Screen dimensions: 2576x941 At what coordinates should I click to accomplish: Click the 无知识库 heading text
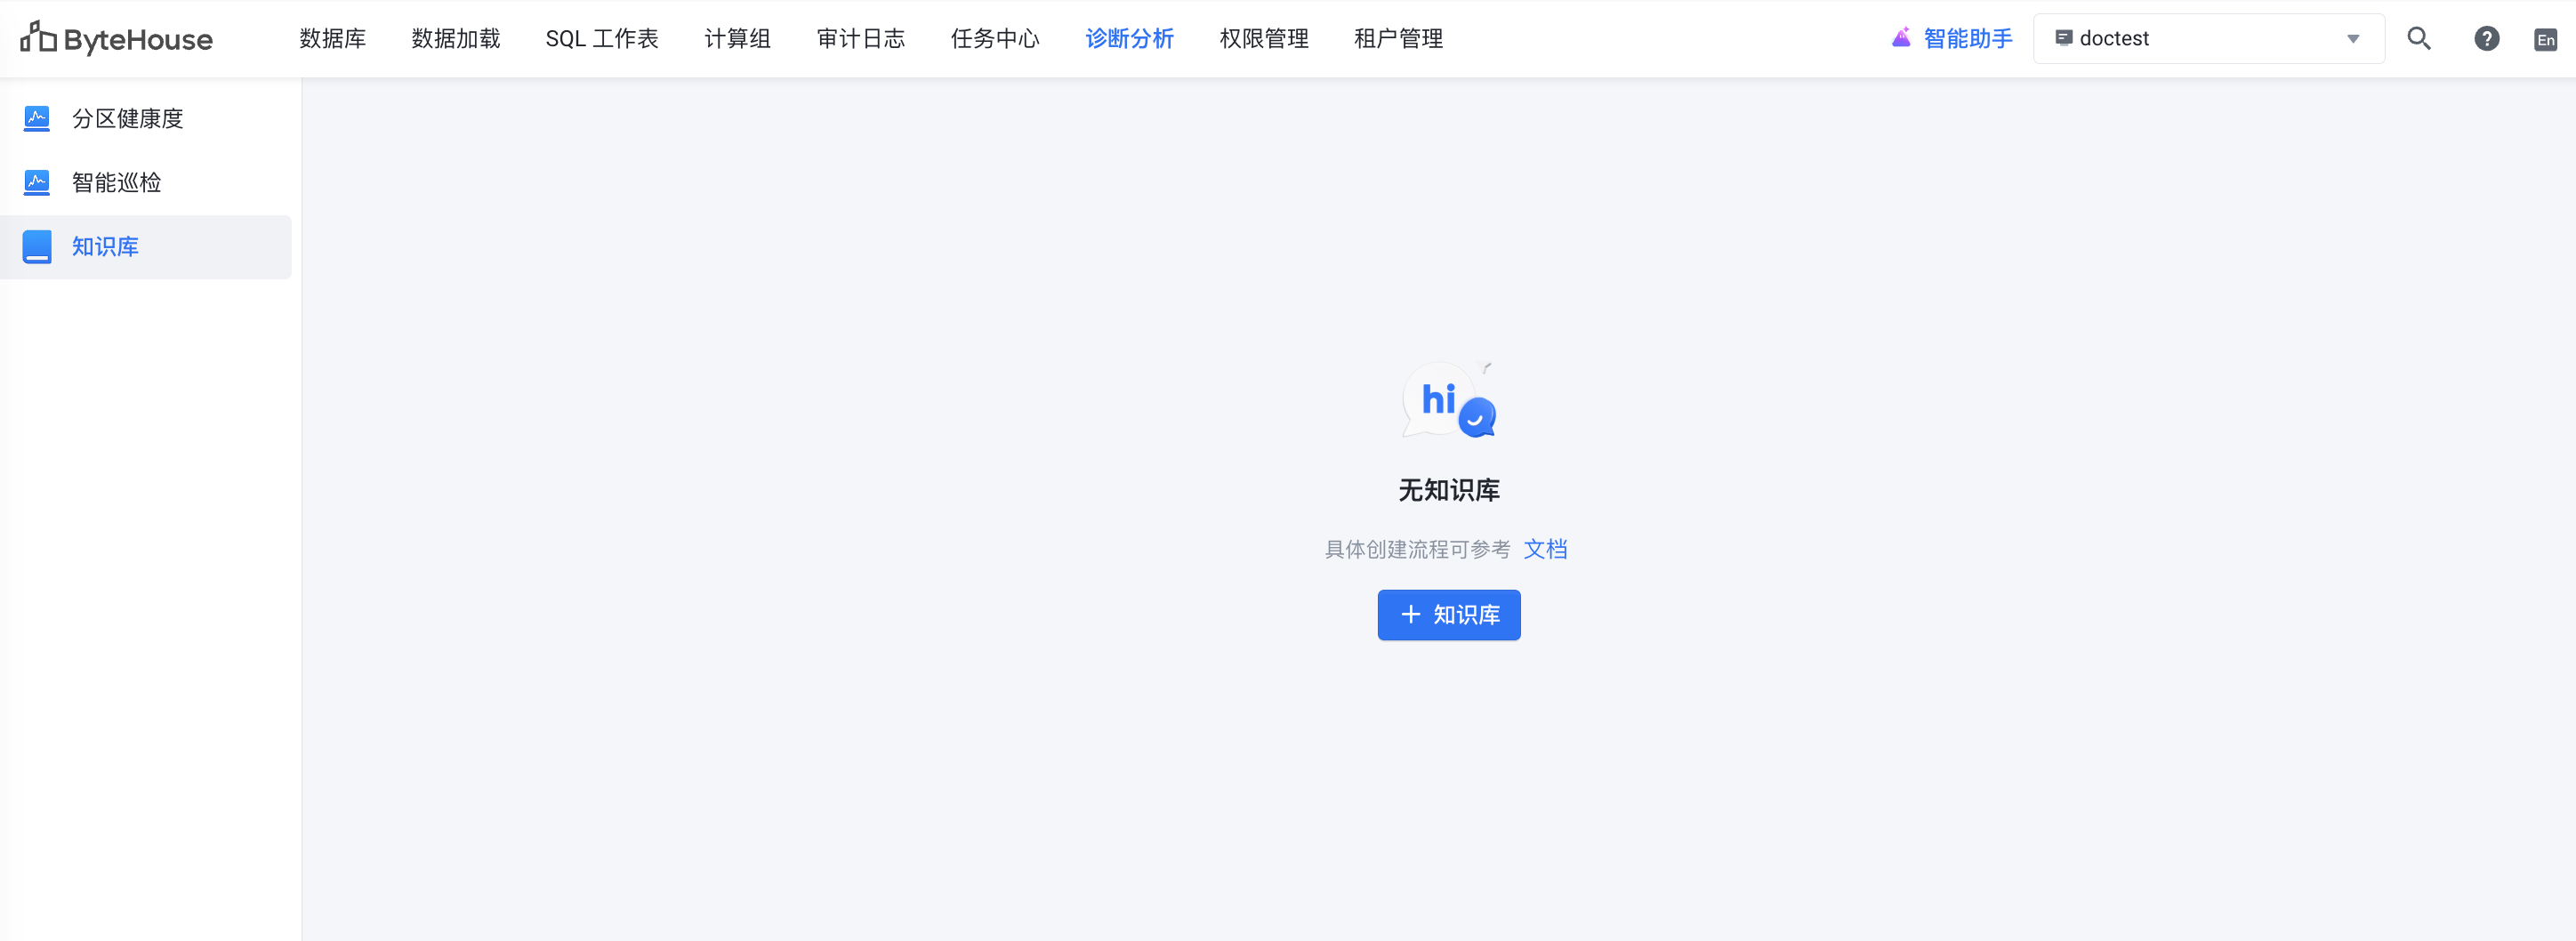coord(1449,490)
